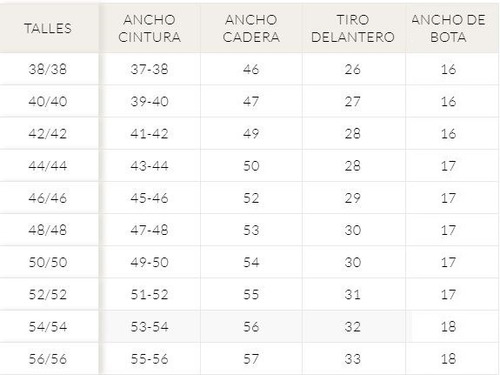Click the ANCHO DE BOTA header
500x375 pixels.
[448, 28]
